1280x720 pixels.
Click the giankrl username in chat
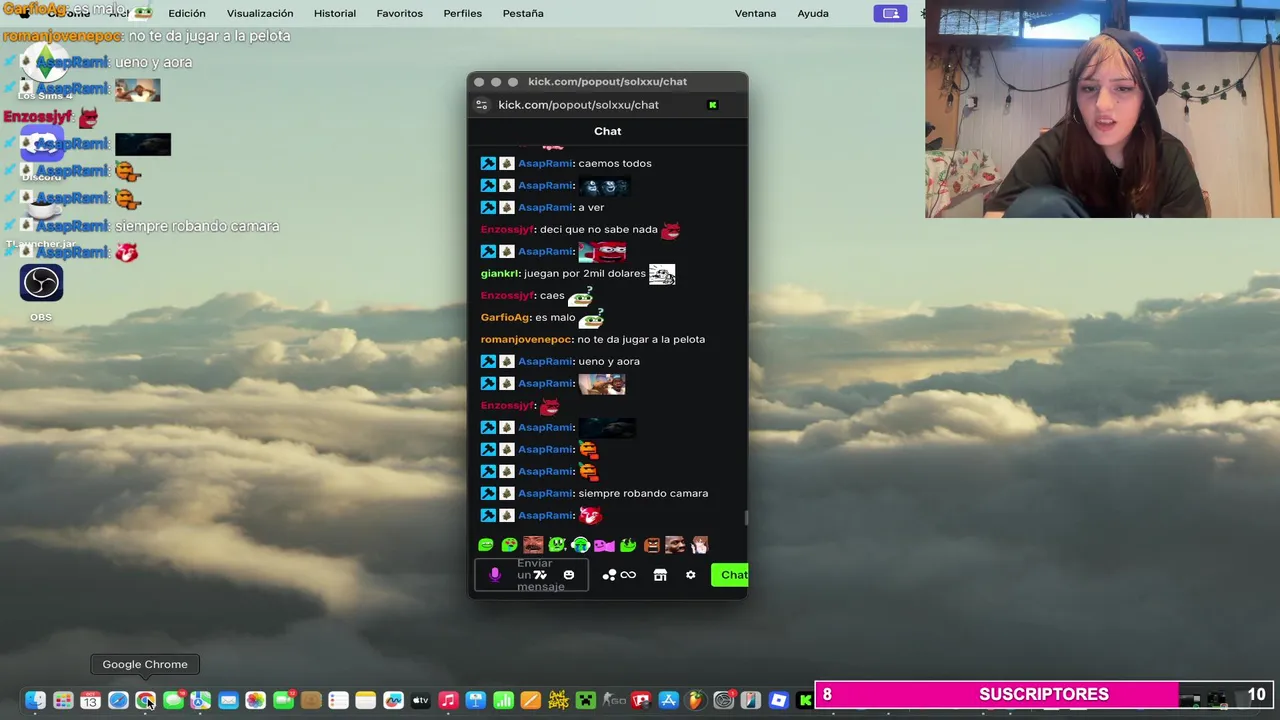tap(499, 273)
